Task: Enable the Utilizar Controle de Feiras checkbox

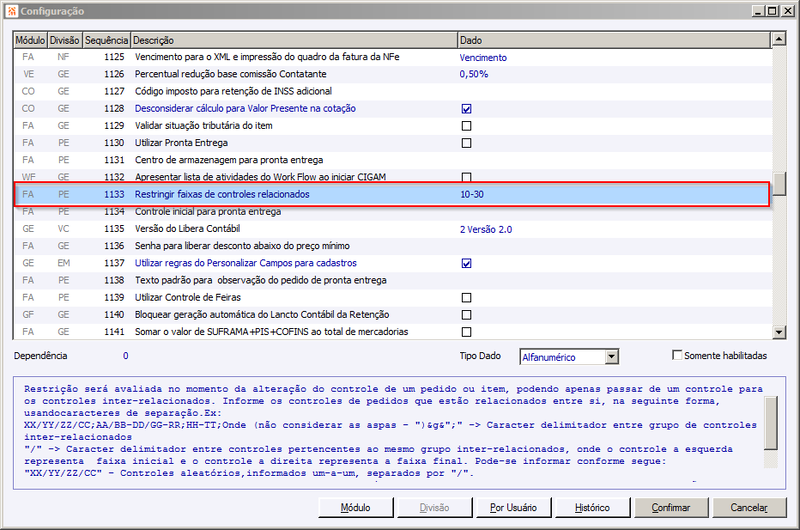Action: tap(466, 297)
